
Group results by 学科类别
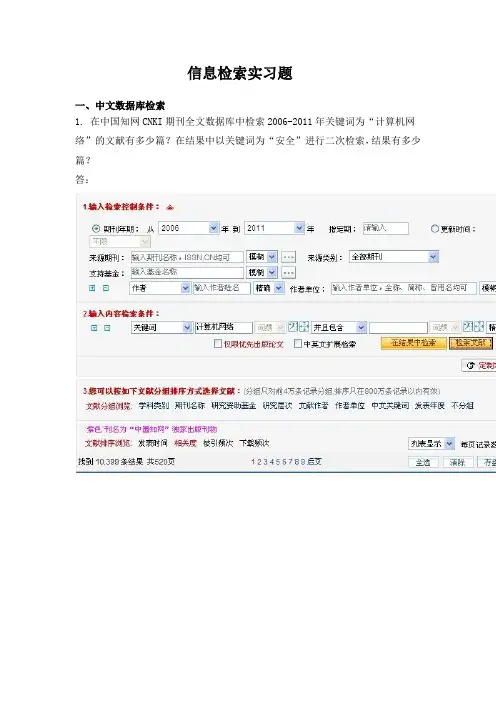[154, 406]
